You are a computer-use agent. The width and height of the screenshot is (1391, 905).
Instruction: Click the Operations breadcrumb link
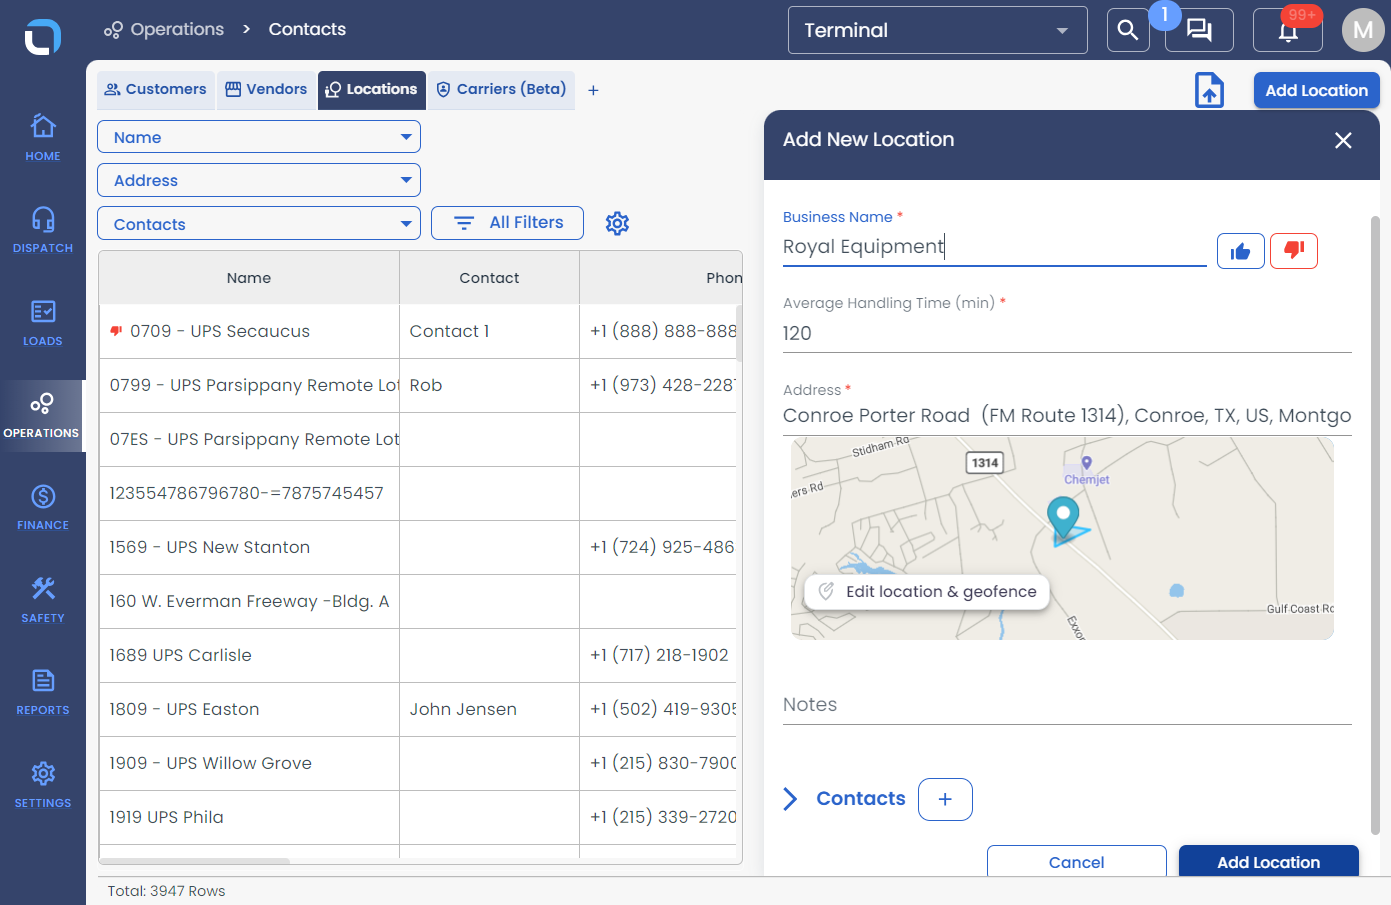coord(165,30)
